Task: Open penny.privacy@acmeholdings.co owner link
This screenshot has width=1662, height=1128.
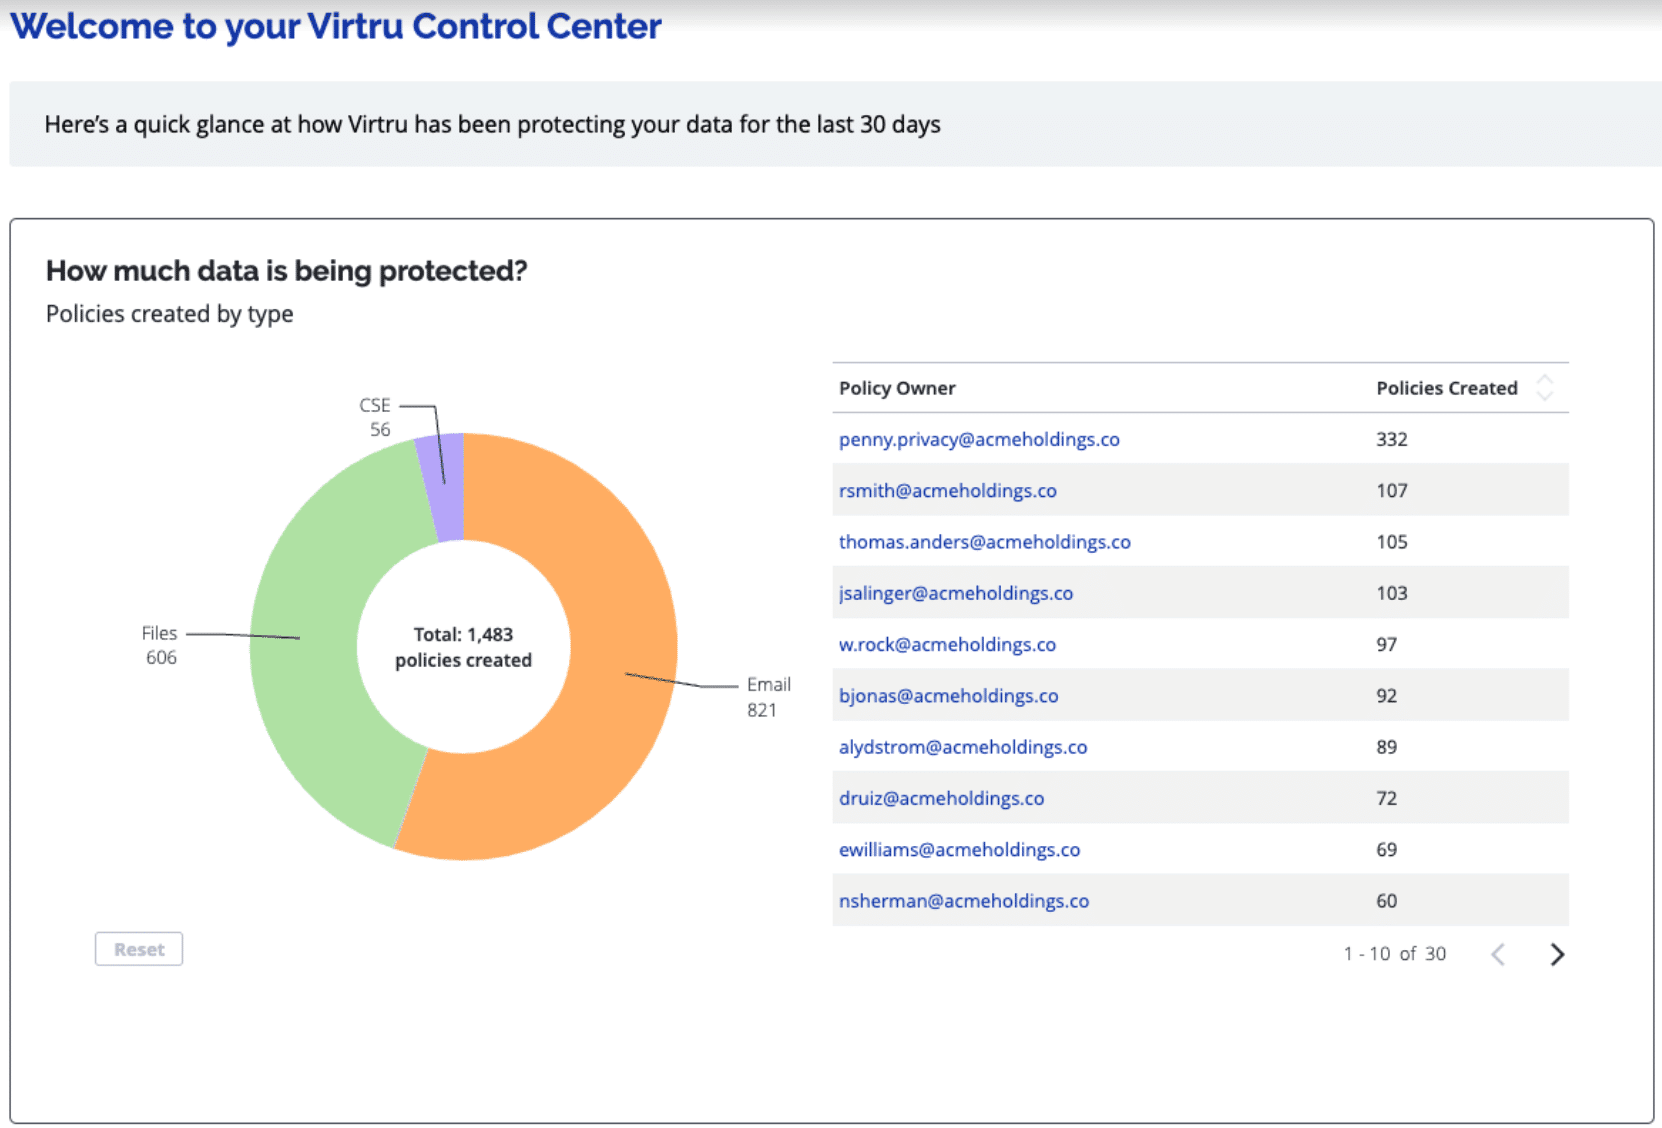Action: 979,439
